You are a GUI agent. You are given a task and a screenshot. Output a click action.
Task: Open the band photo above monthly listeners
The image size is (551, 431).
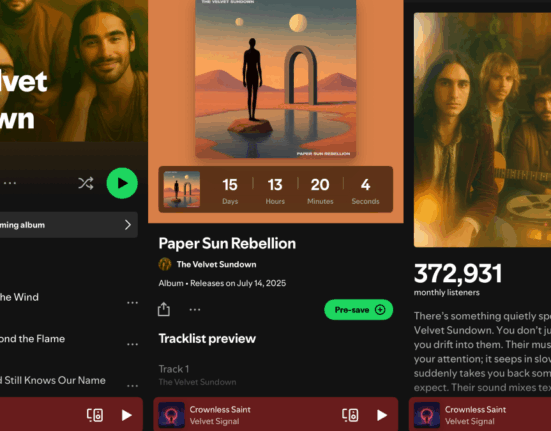pyautogui.click(x=482, y=130)
